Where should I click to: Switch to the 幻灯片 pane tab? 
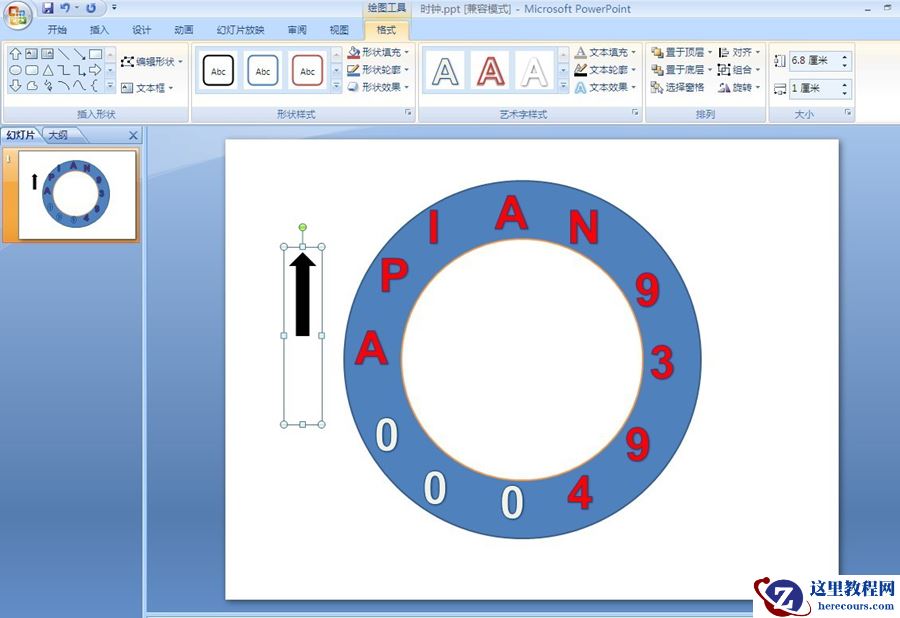21,135
